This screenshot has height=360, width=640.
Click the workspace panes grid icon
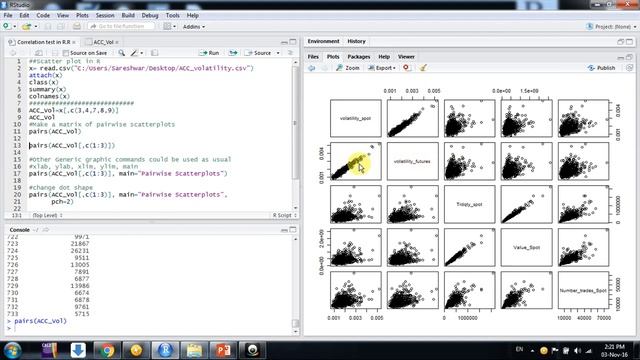click(x=167, y=26)
